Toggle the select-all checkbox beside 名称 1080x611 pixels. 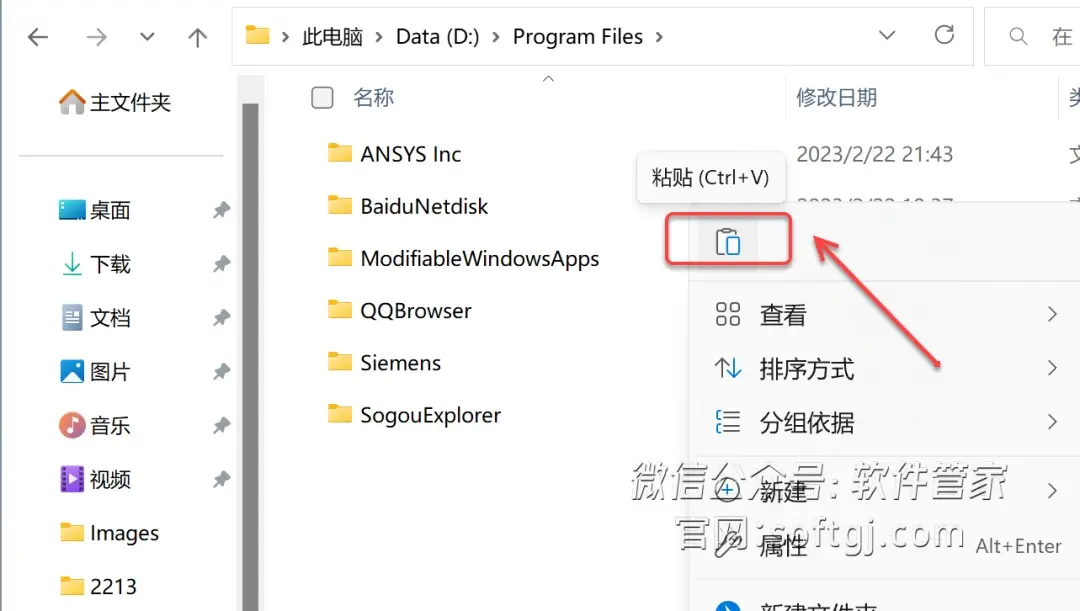(322, 98)
